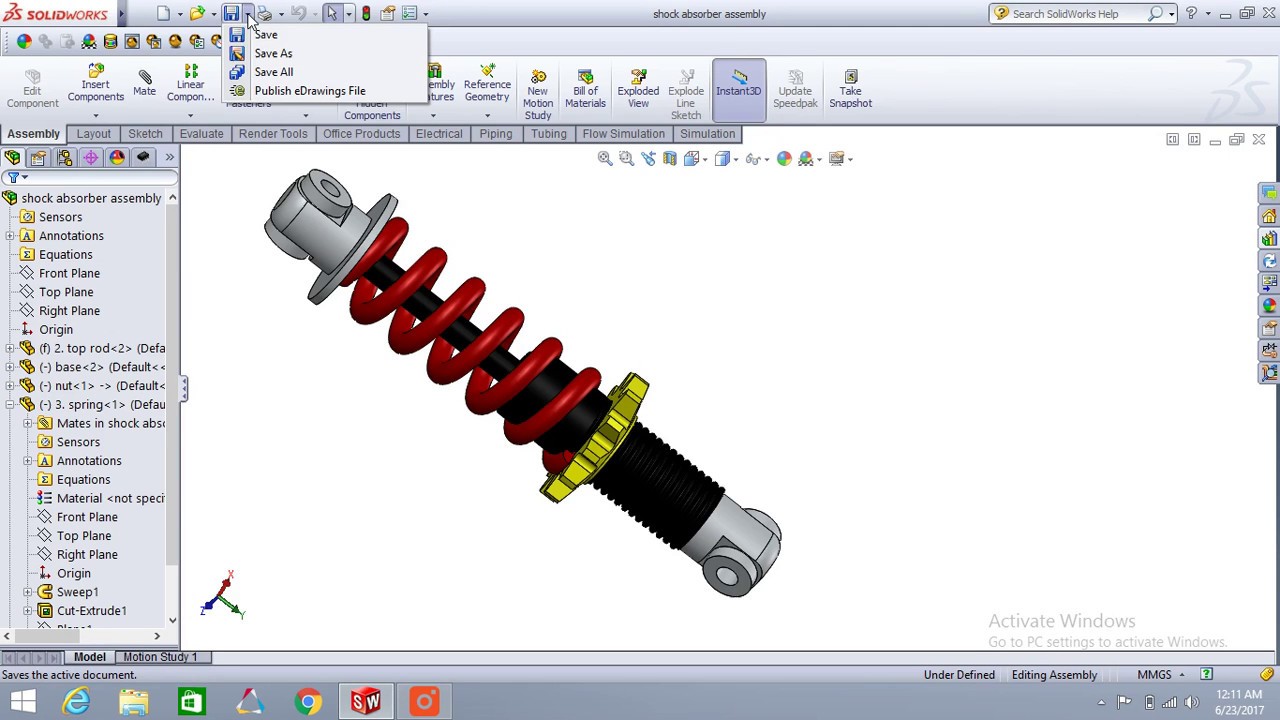Open the File Properties icon in top toolbar
The width and height of the screenshot is (1280, 720).
point(387,13)
